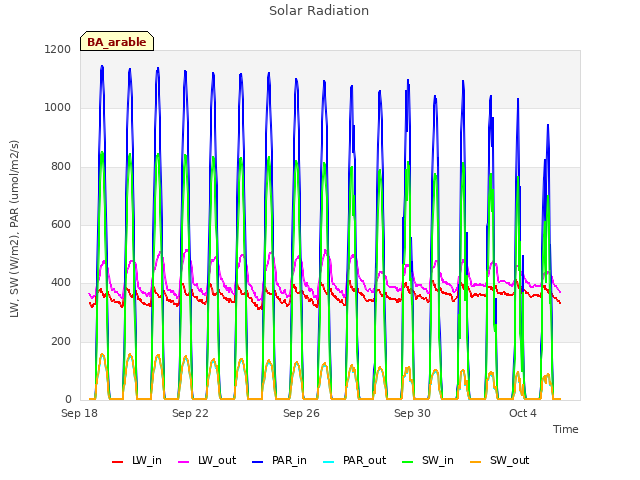640x480 pixels.
Task: Click the orange SW_out legend color marker
Action: tap(476, 462)
